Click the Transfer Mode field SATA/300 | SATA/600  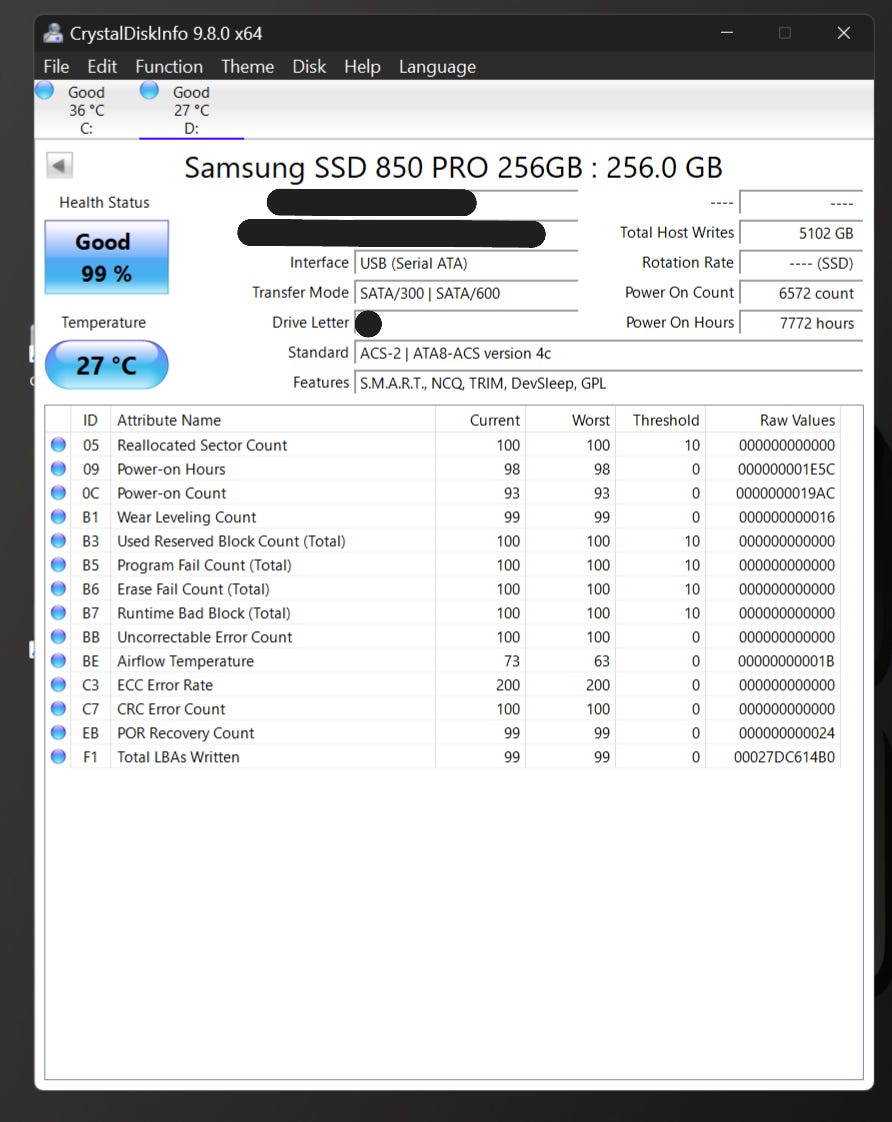(466, 293)
